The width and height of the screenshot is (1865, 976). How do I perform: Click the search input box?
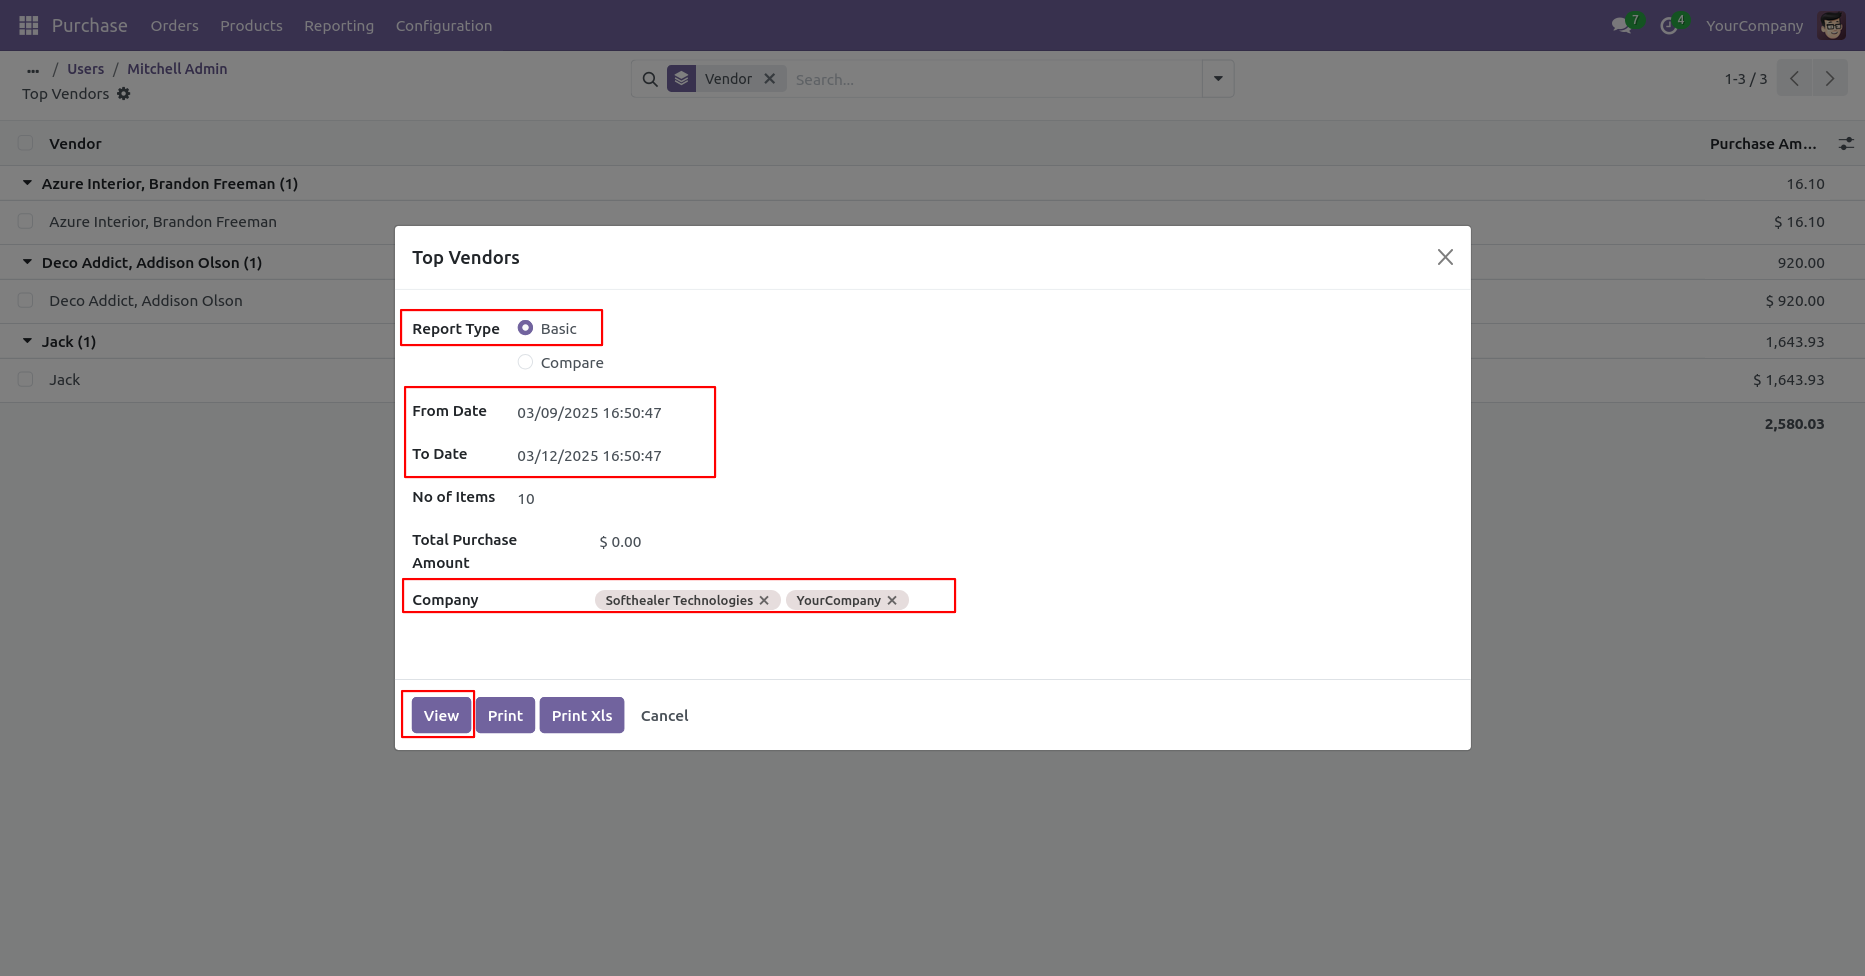[x=995, y=79]
